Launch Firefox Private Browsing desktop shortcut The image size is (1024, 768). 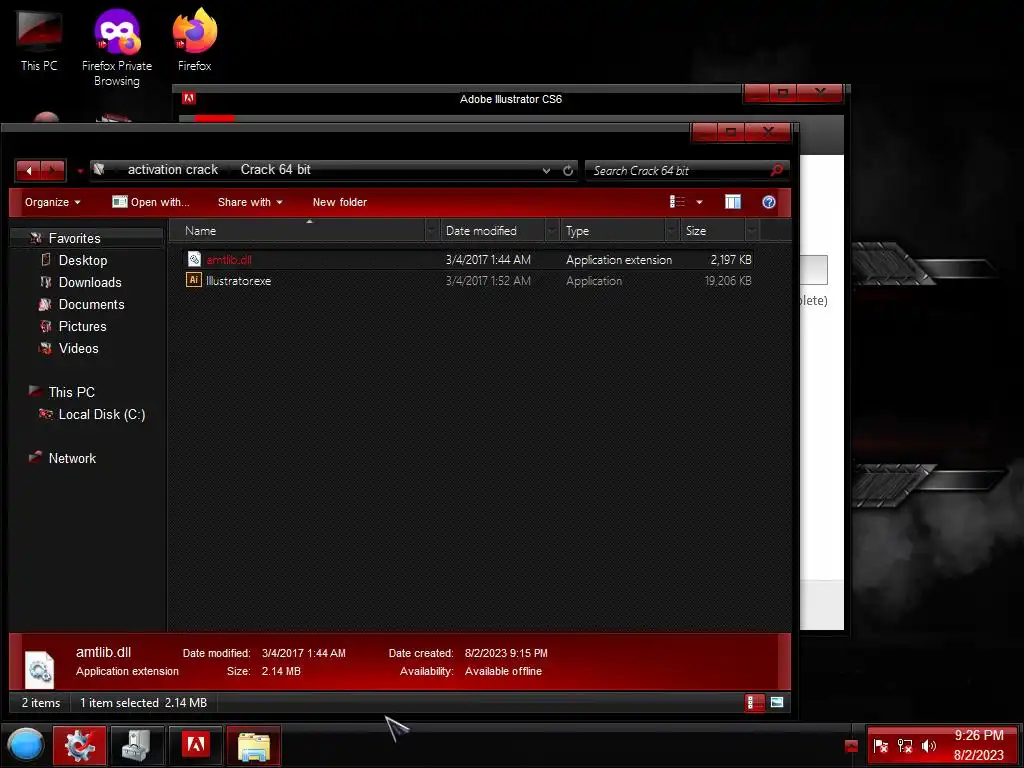(117, 47)
